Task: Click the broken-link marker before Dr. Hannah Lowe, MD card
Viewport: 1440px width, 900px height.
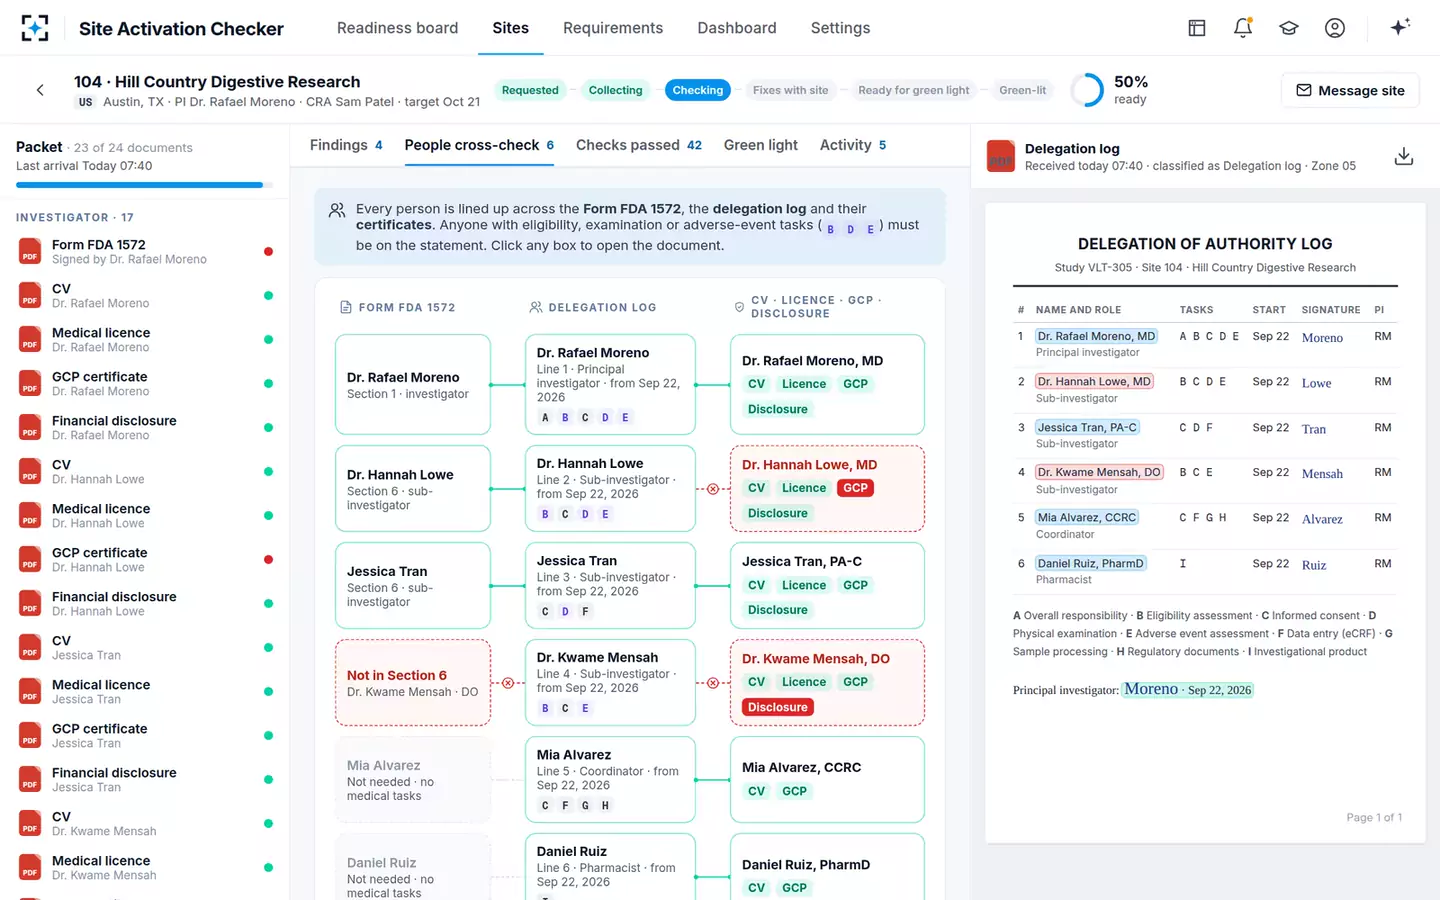Action: pyautogui.click(x=713, y=489)
